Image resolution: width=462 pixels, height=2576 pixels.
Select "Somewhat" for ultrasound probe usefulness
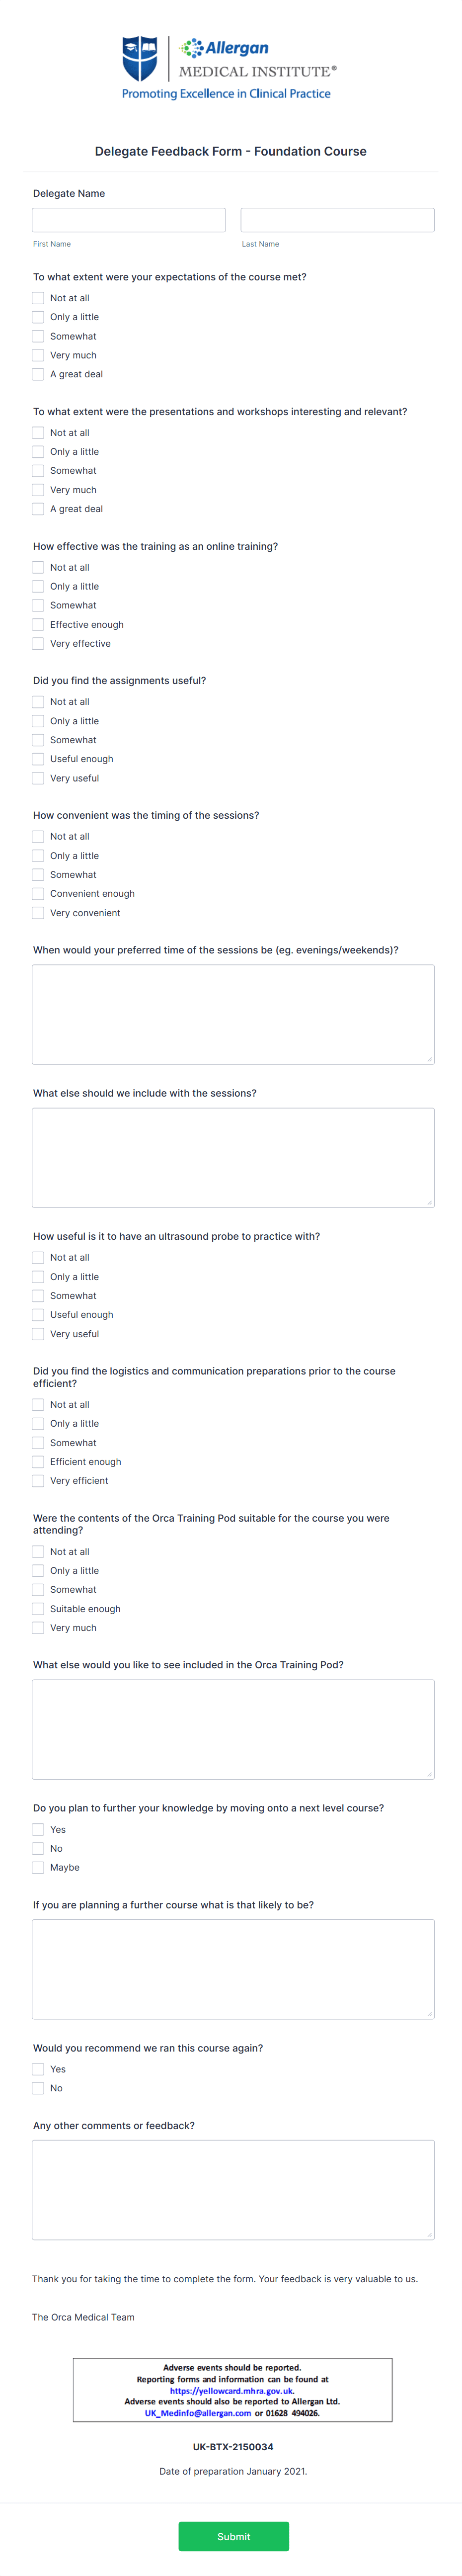coord(37,1295)
